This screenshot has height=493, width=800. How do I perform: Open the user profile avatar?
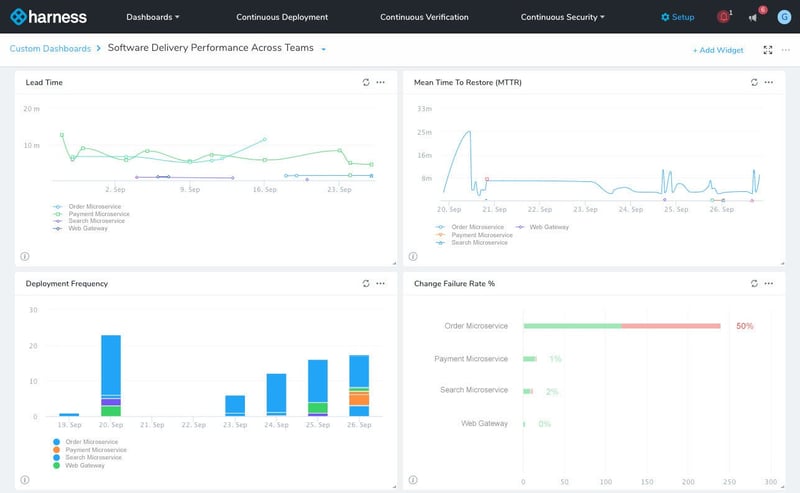coord(783,17)
